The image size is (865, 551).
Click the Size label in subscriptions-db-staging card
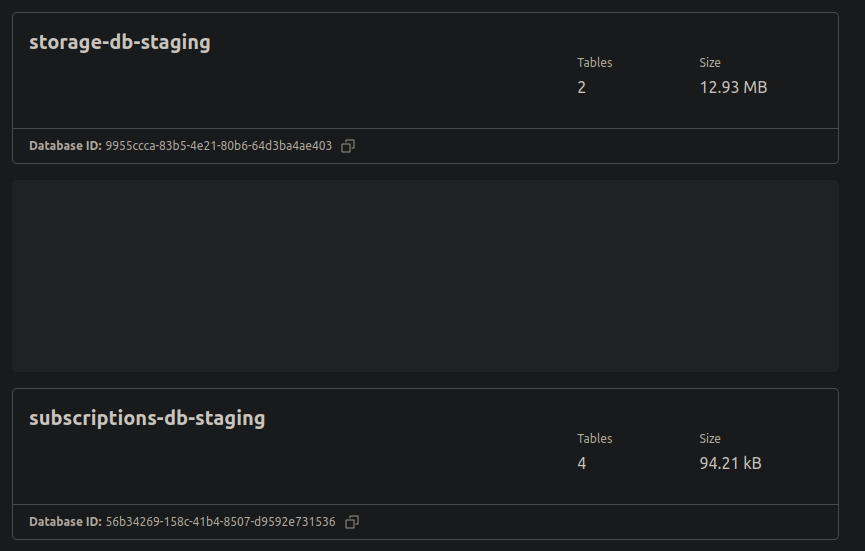(710, 439)
